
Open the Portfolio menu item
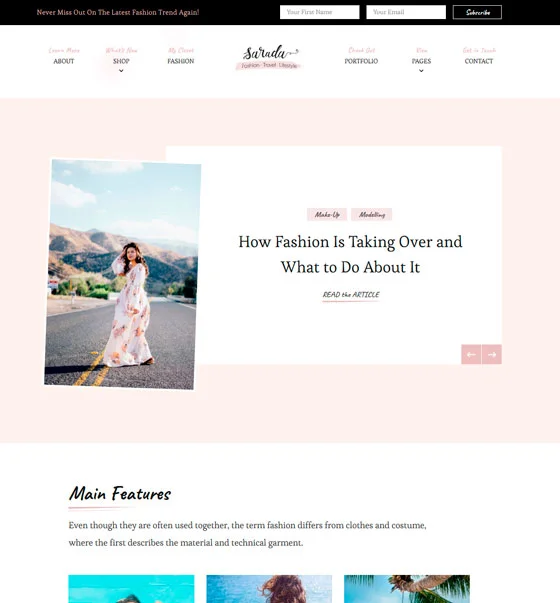coord(361,61)
